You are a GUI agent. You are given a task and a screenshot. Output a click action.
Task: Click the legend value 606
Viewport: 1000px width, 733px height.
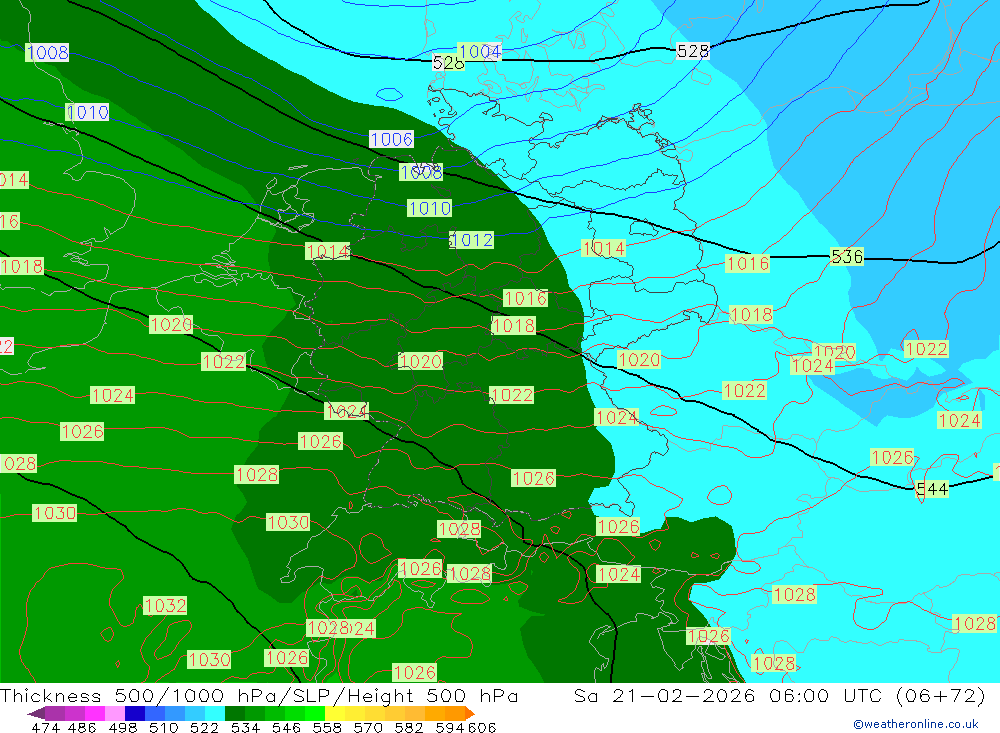pyautogui.click(x=482, y=727)
